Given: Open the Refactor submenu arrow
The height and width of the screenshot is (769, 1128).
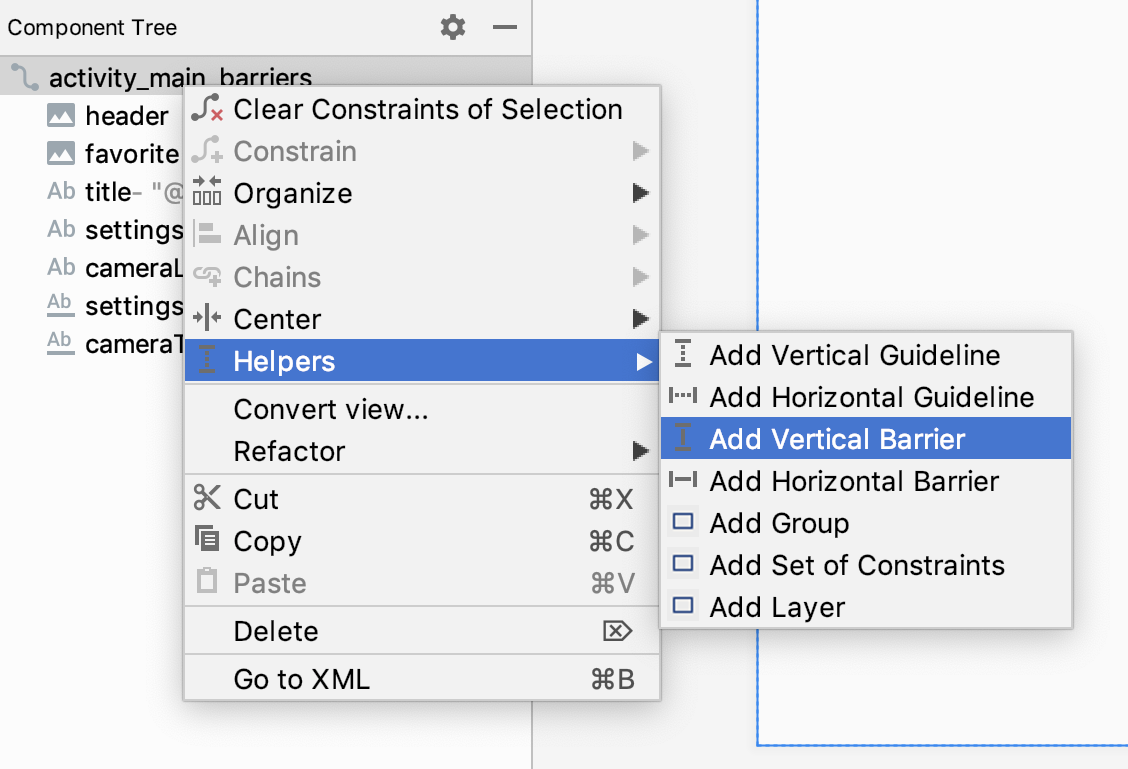Looking at the screenshot, I should click(641, 451).
